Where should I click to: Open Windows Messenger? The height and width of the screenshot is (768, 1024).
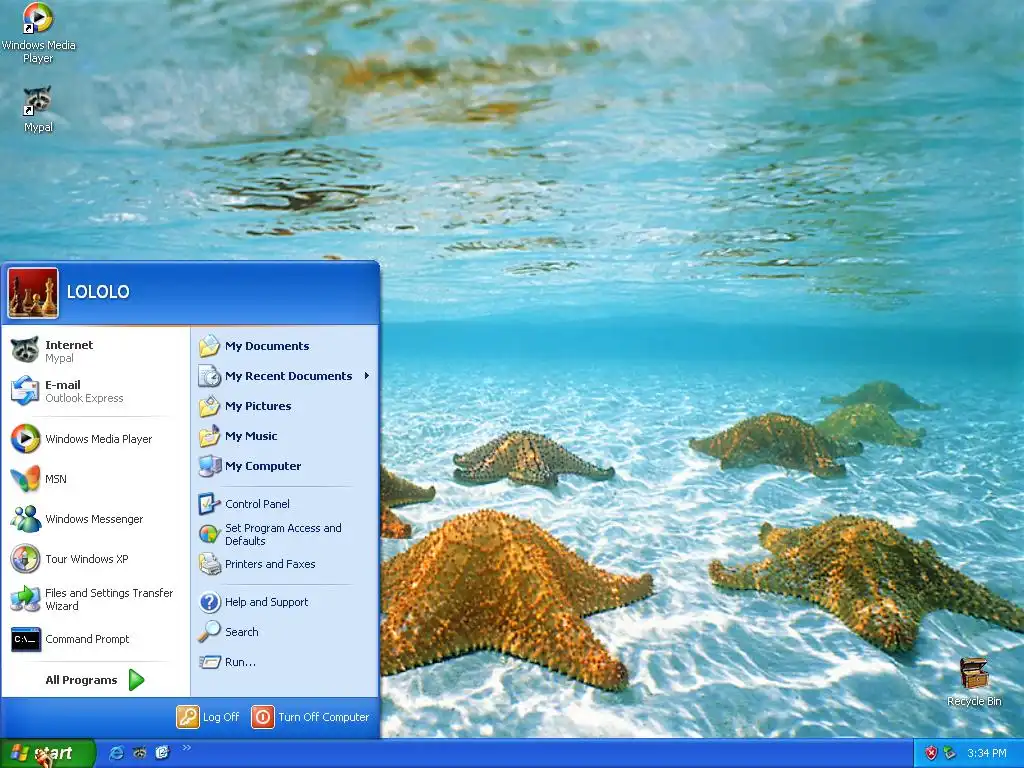(x=95, y=519)
